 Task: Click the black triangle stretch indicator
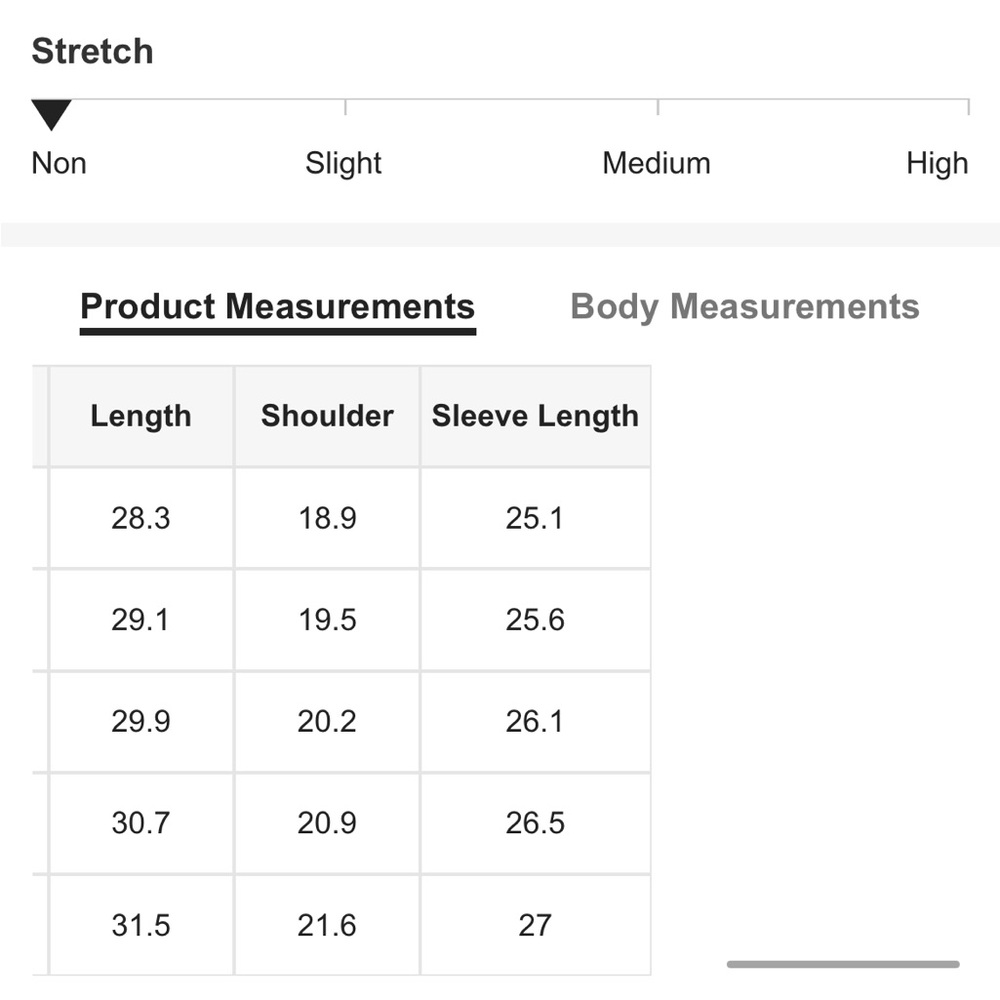[x=50, y=114]
